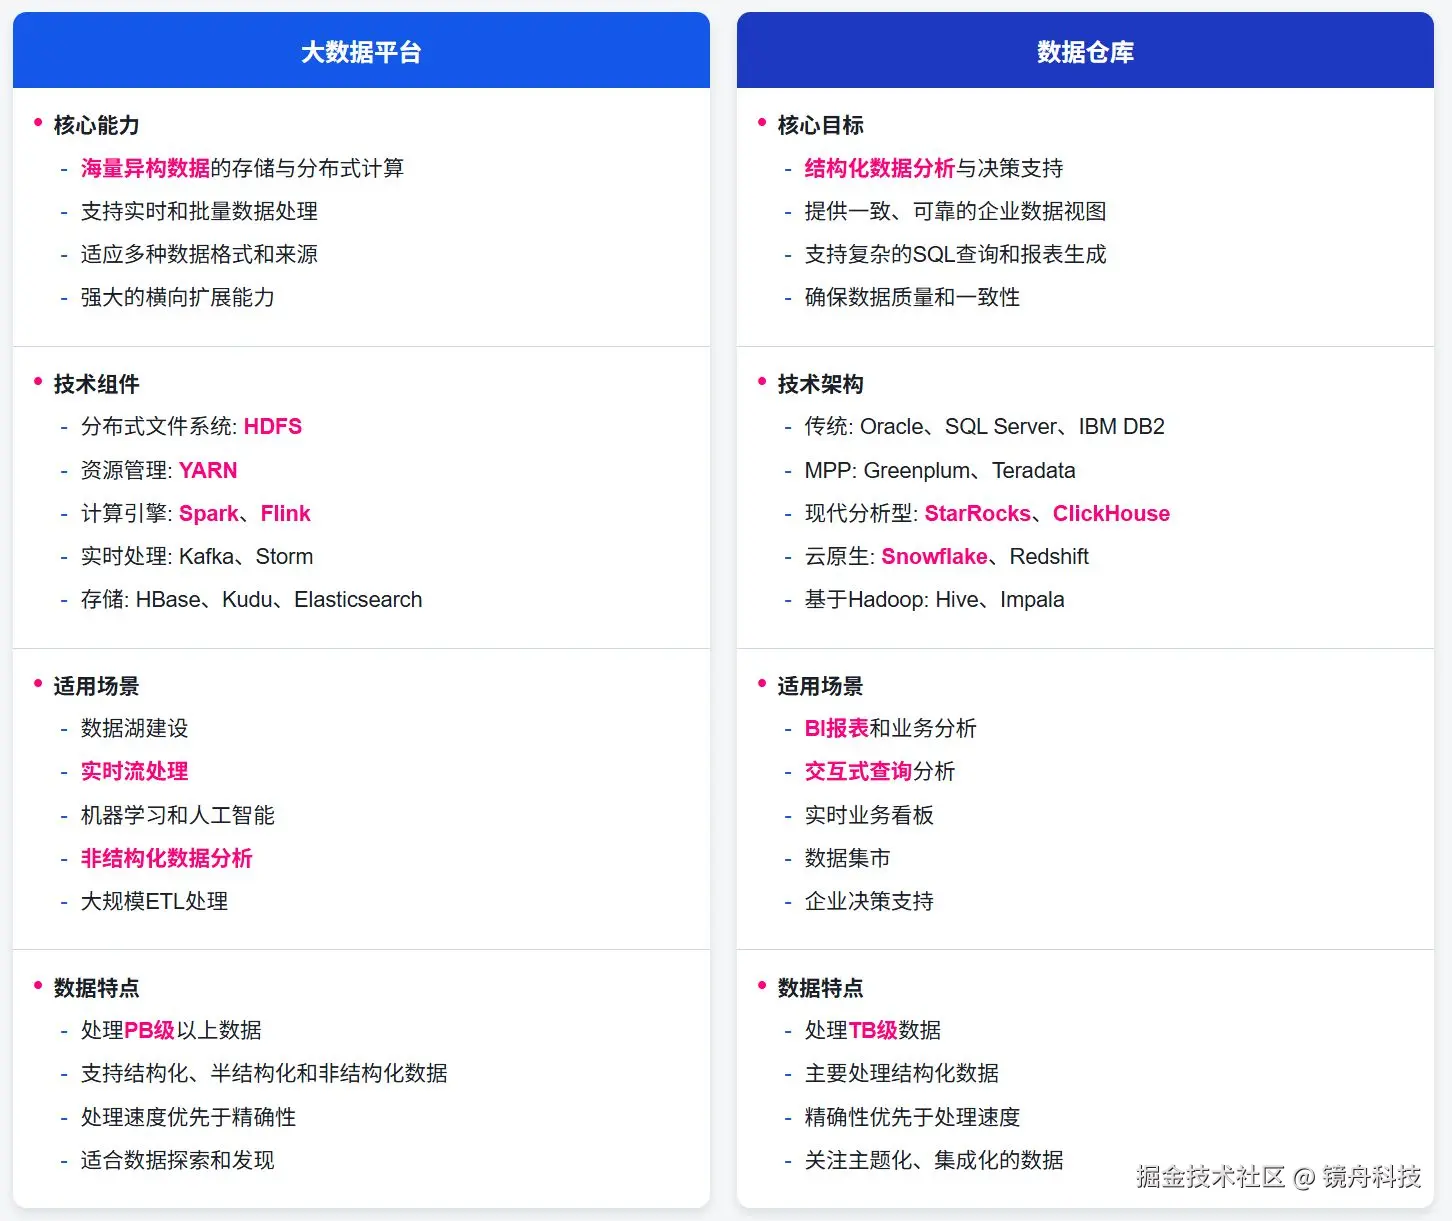Screen dimensions: 1452x1221
Task: Click the line 现代分析型: StarRocks、ClickHouse
Action: 987,513
